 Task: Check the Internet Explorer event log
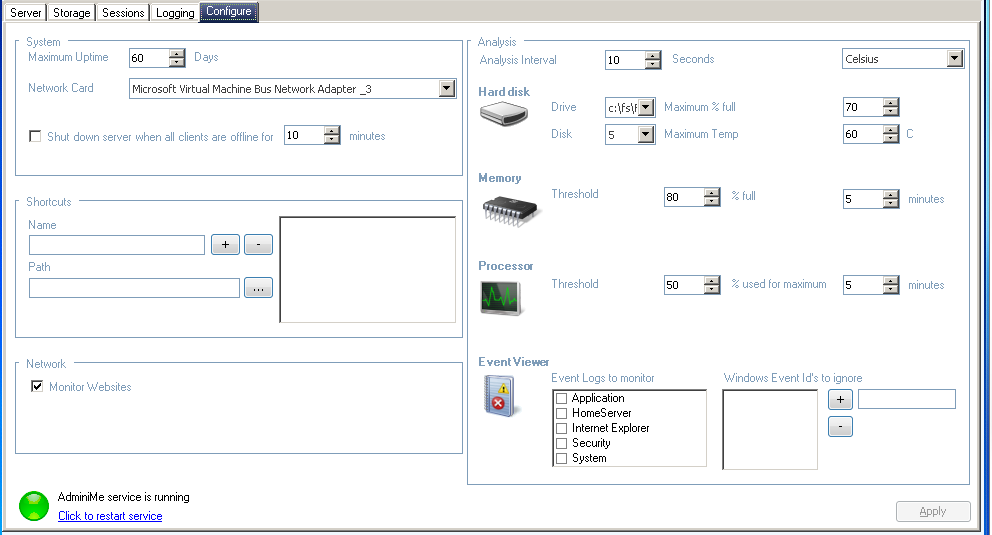click(x=561, y=428)
